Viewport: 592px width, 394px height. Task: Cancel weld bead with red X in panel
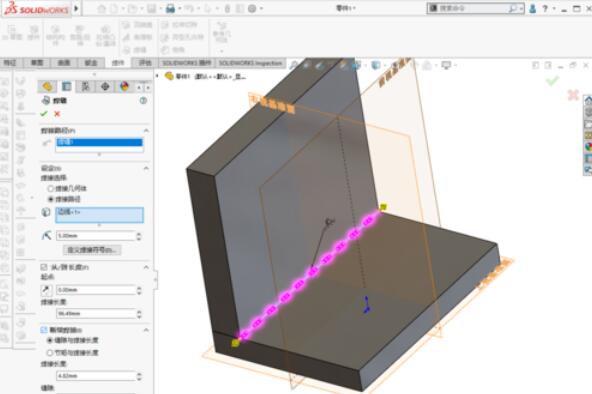click(x=57, y=114)
